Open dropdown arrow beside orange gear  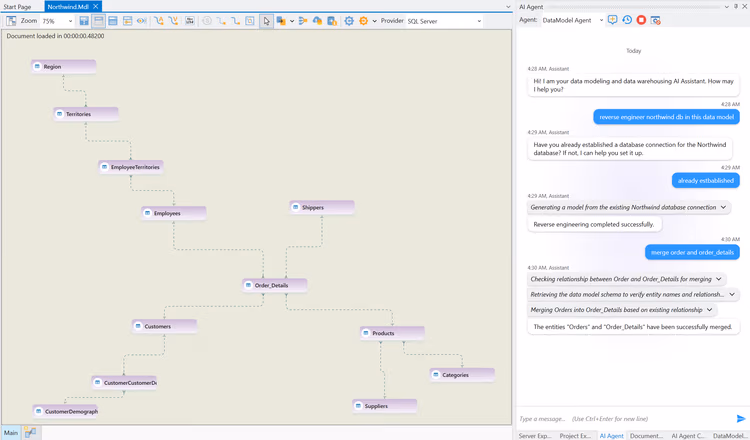click(x=375, y=21)
